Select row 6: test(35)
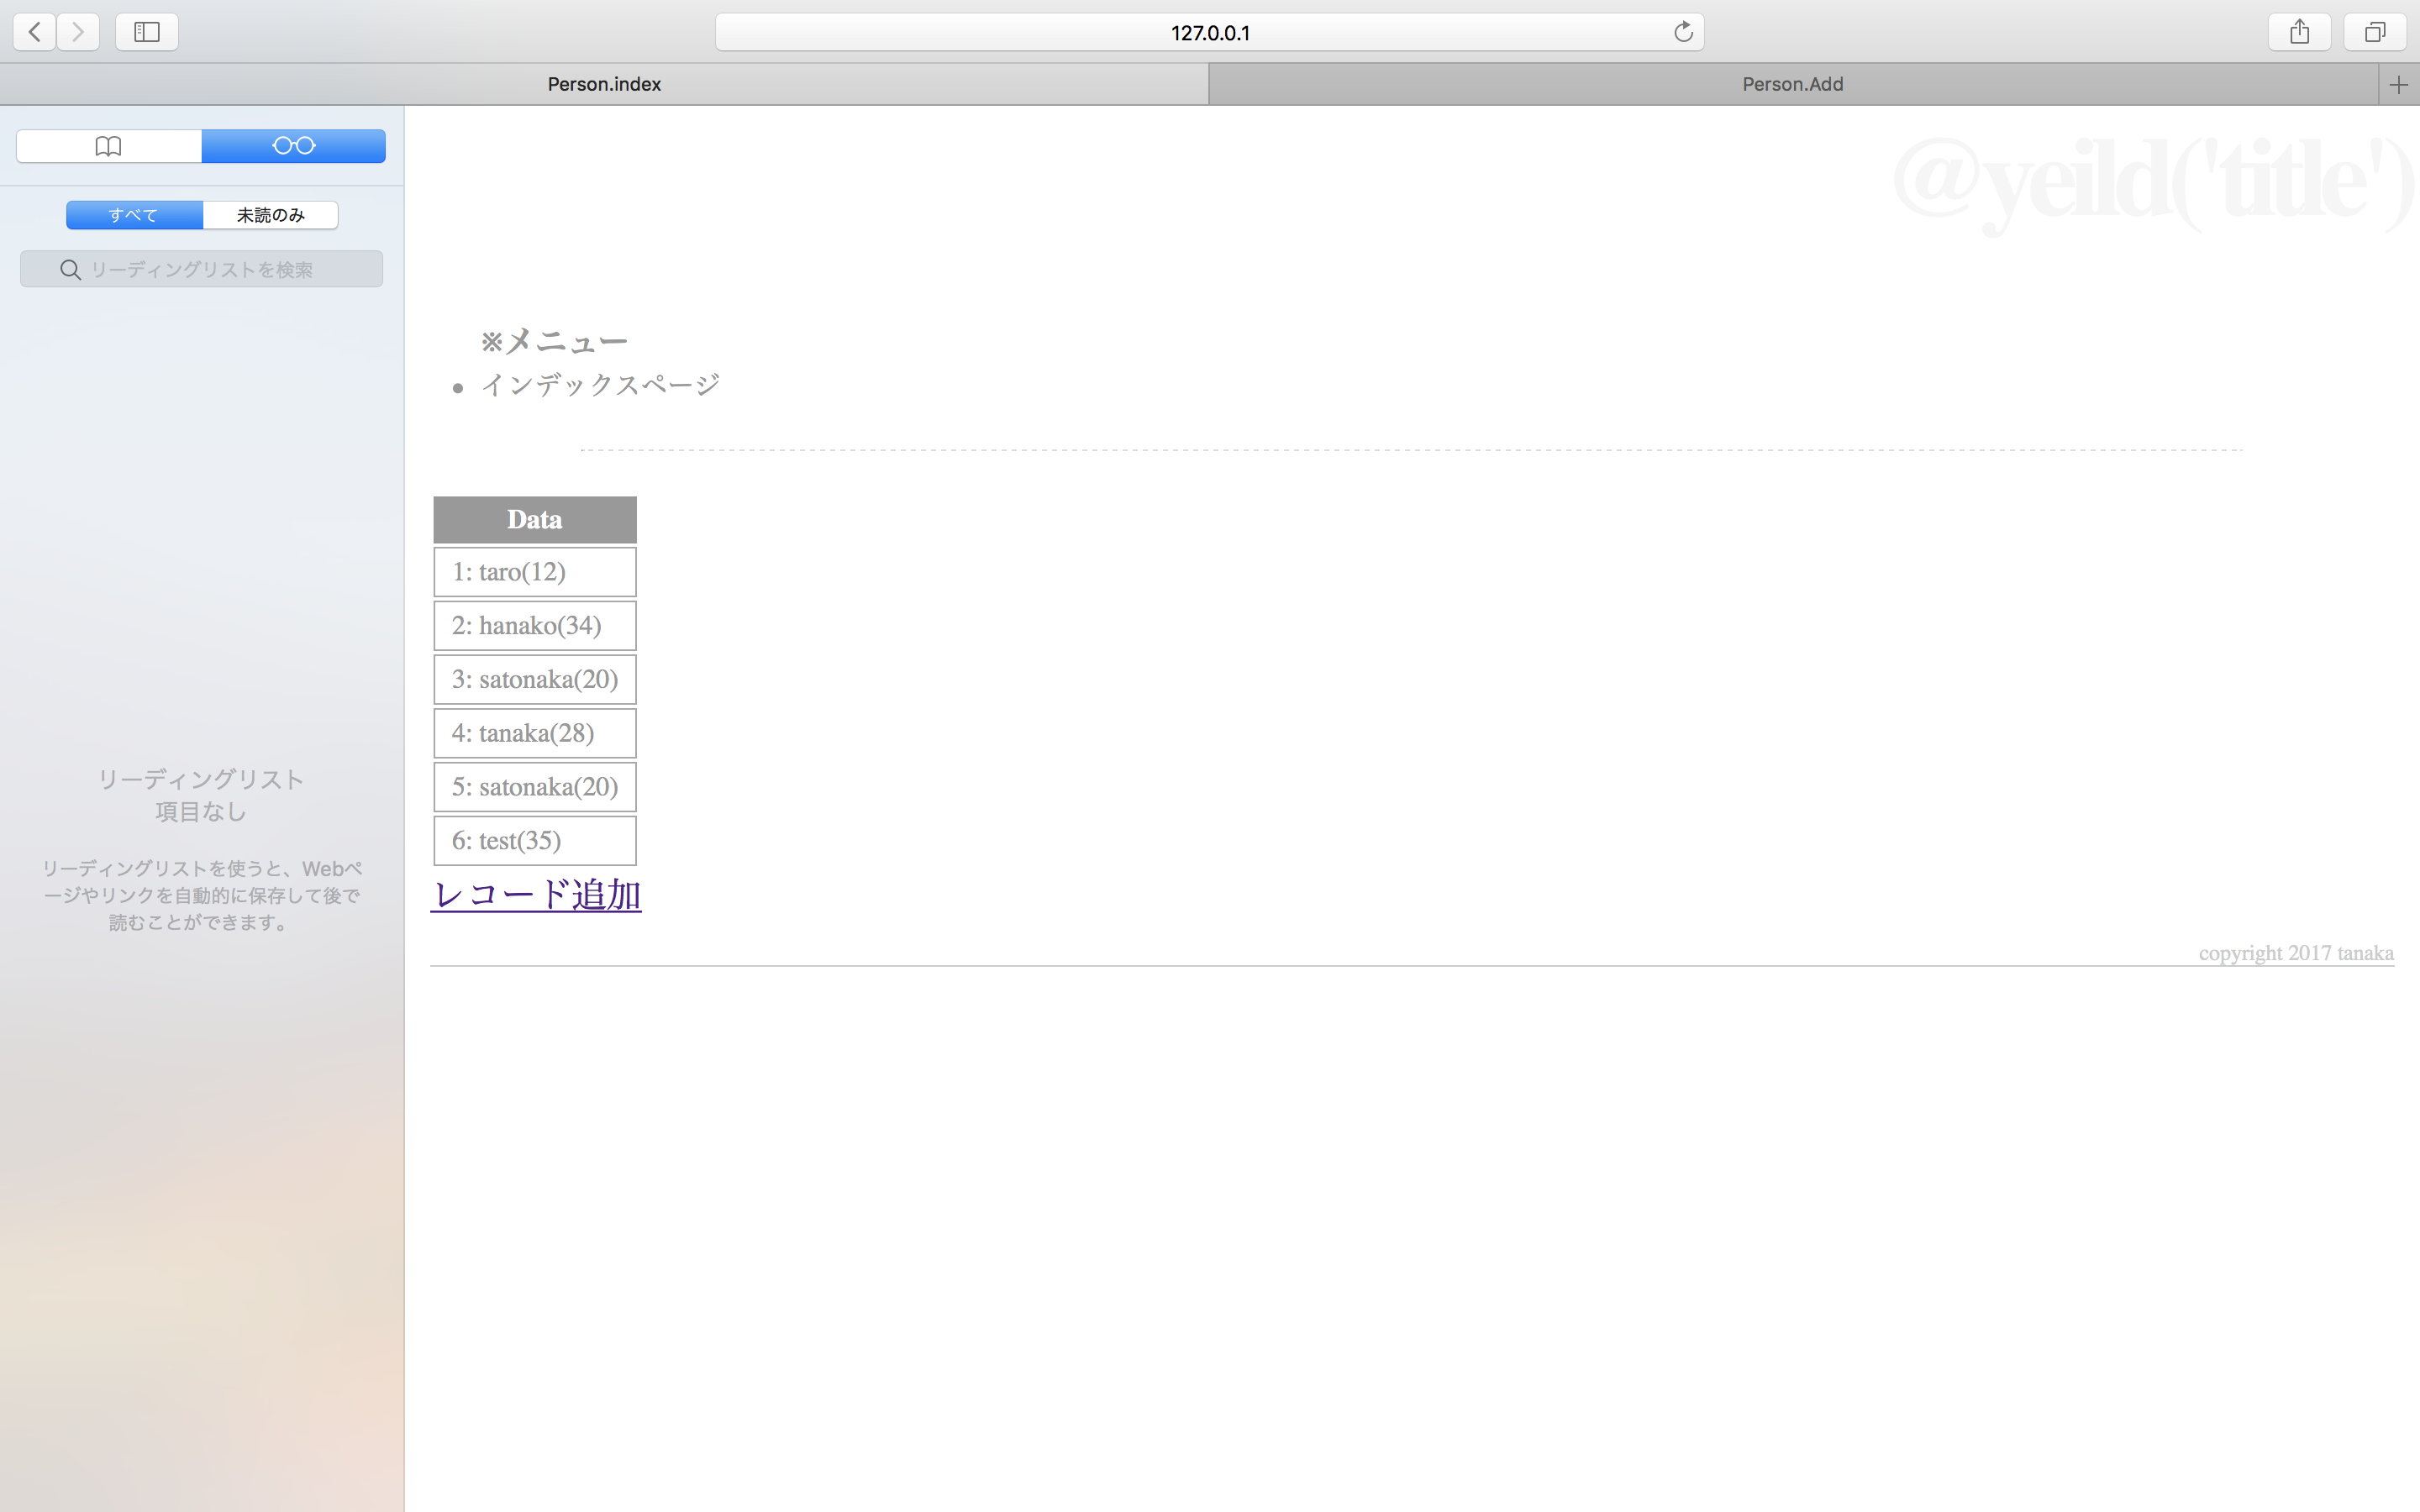The width and height of the screenshot is (2420, 1512). [x=535, y=841]
